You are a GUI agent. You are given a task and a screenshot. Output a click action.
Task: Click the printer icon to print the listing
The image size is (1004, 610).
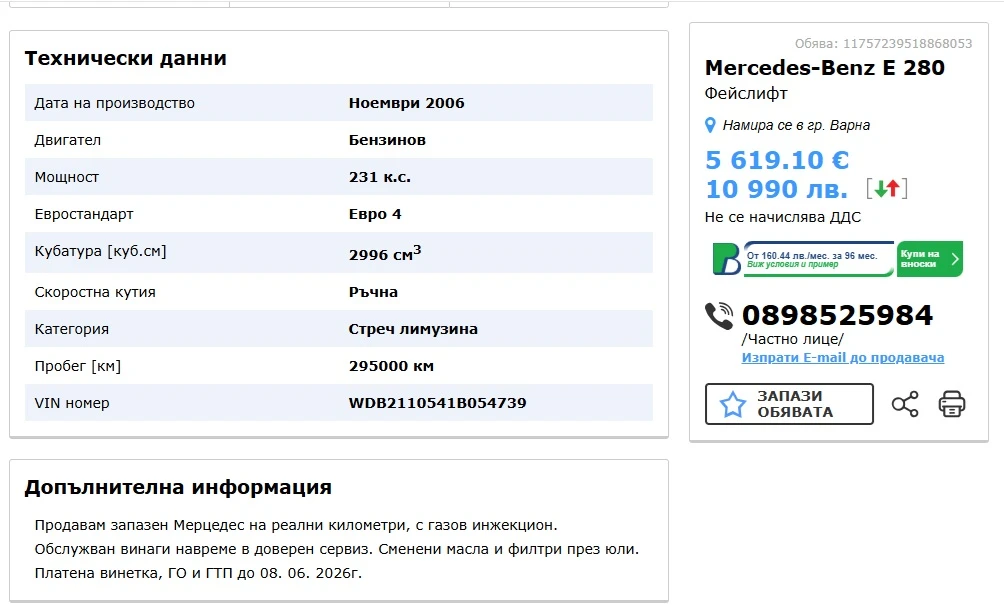coord(951,403)
